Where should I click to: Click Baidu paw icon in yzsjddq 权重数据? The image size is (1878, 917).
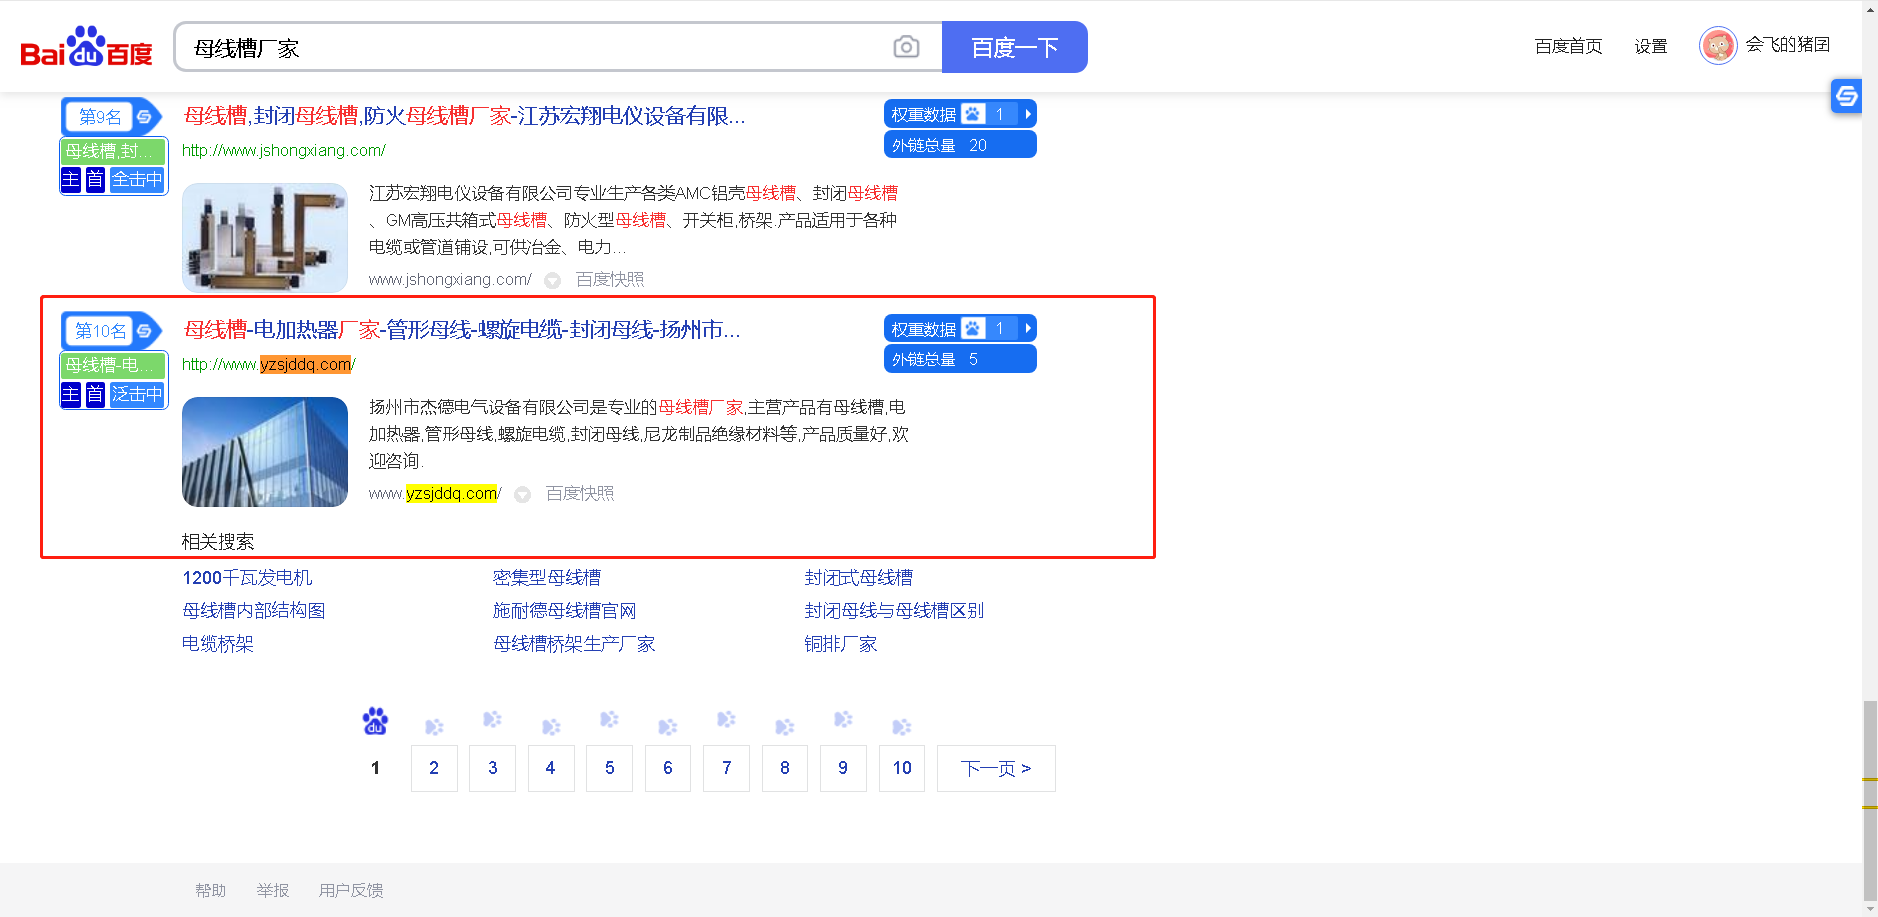973,328
